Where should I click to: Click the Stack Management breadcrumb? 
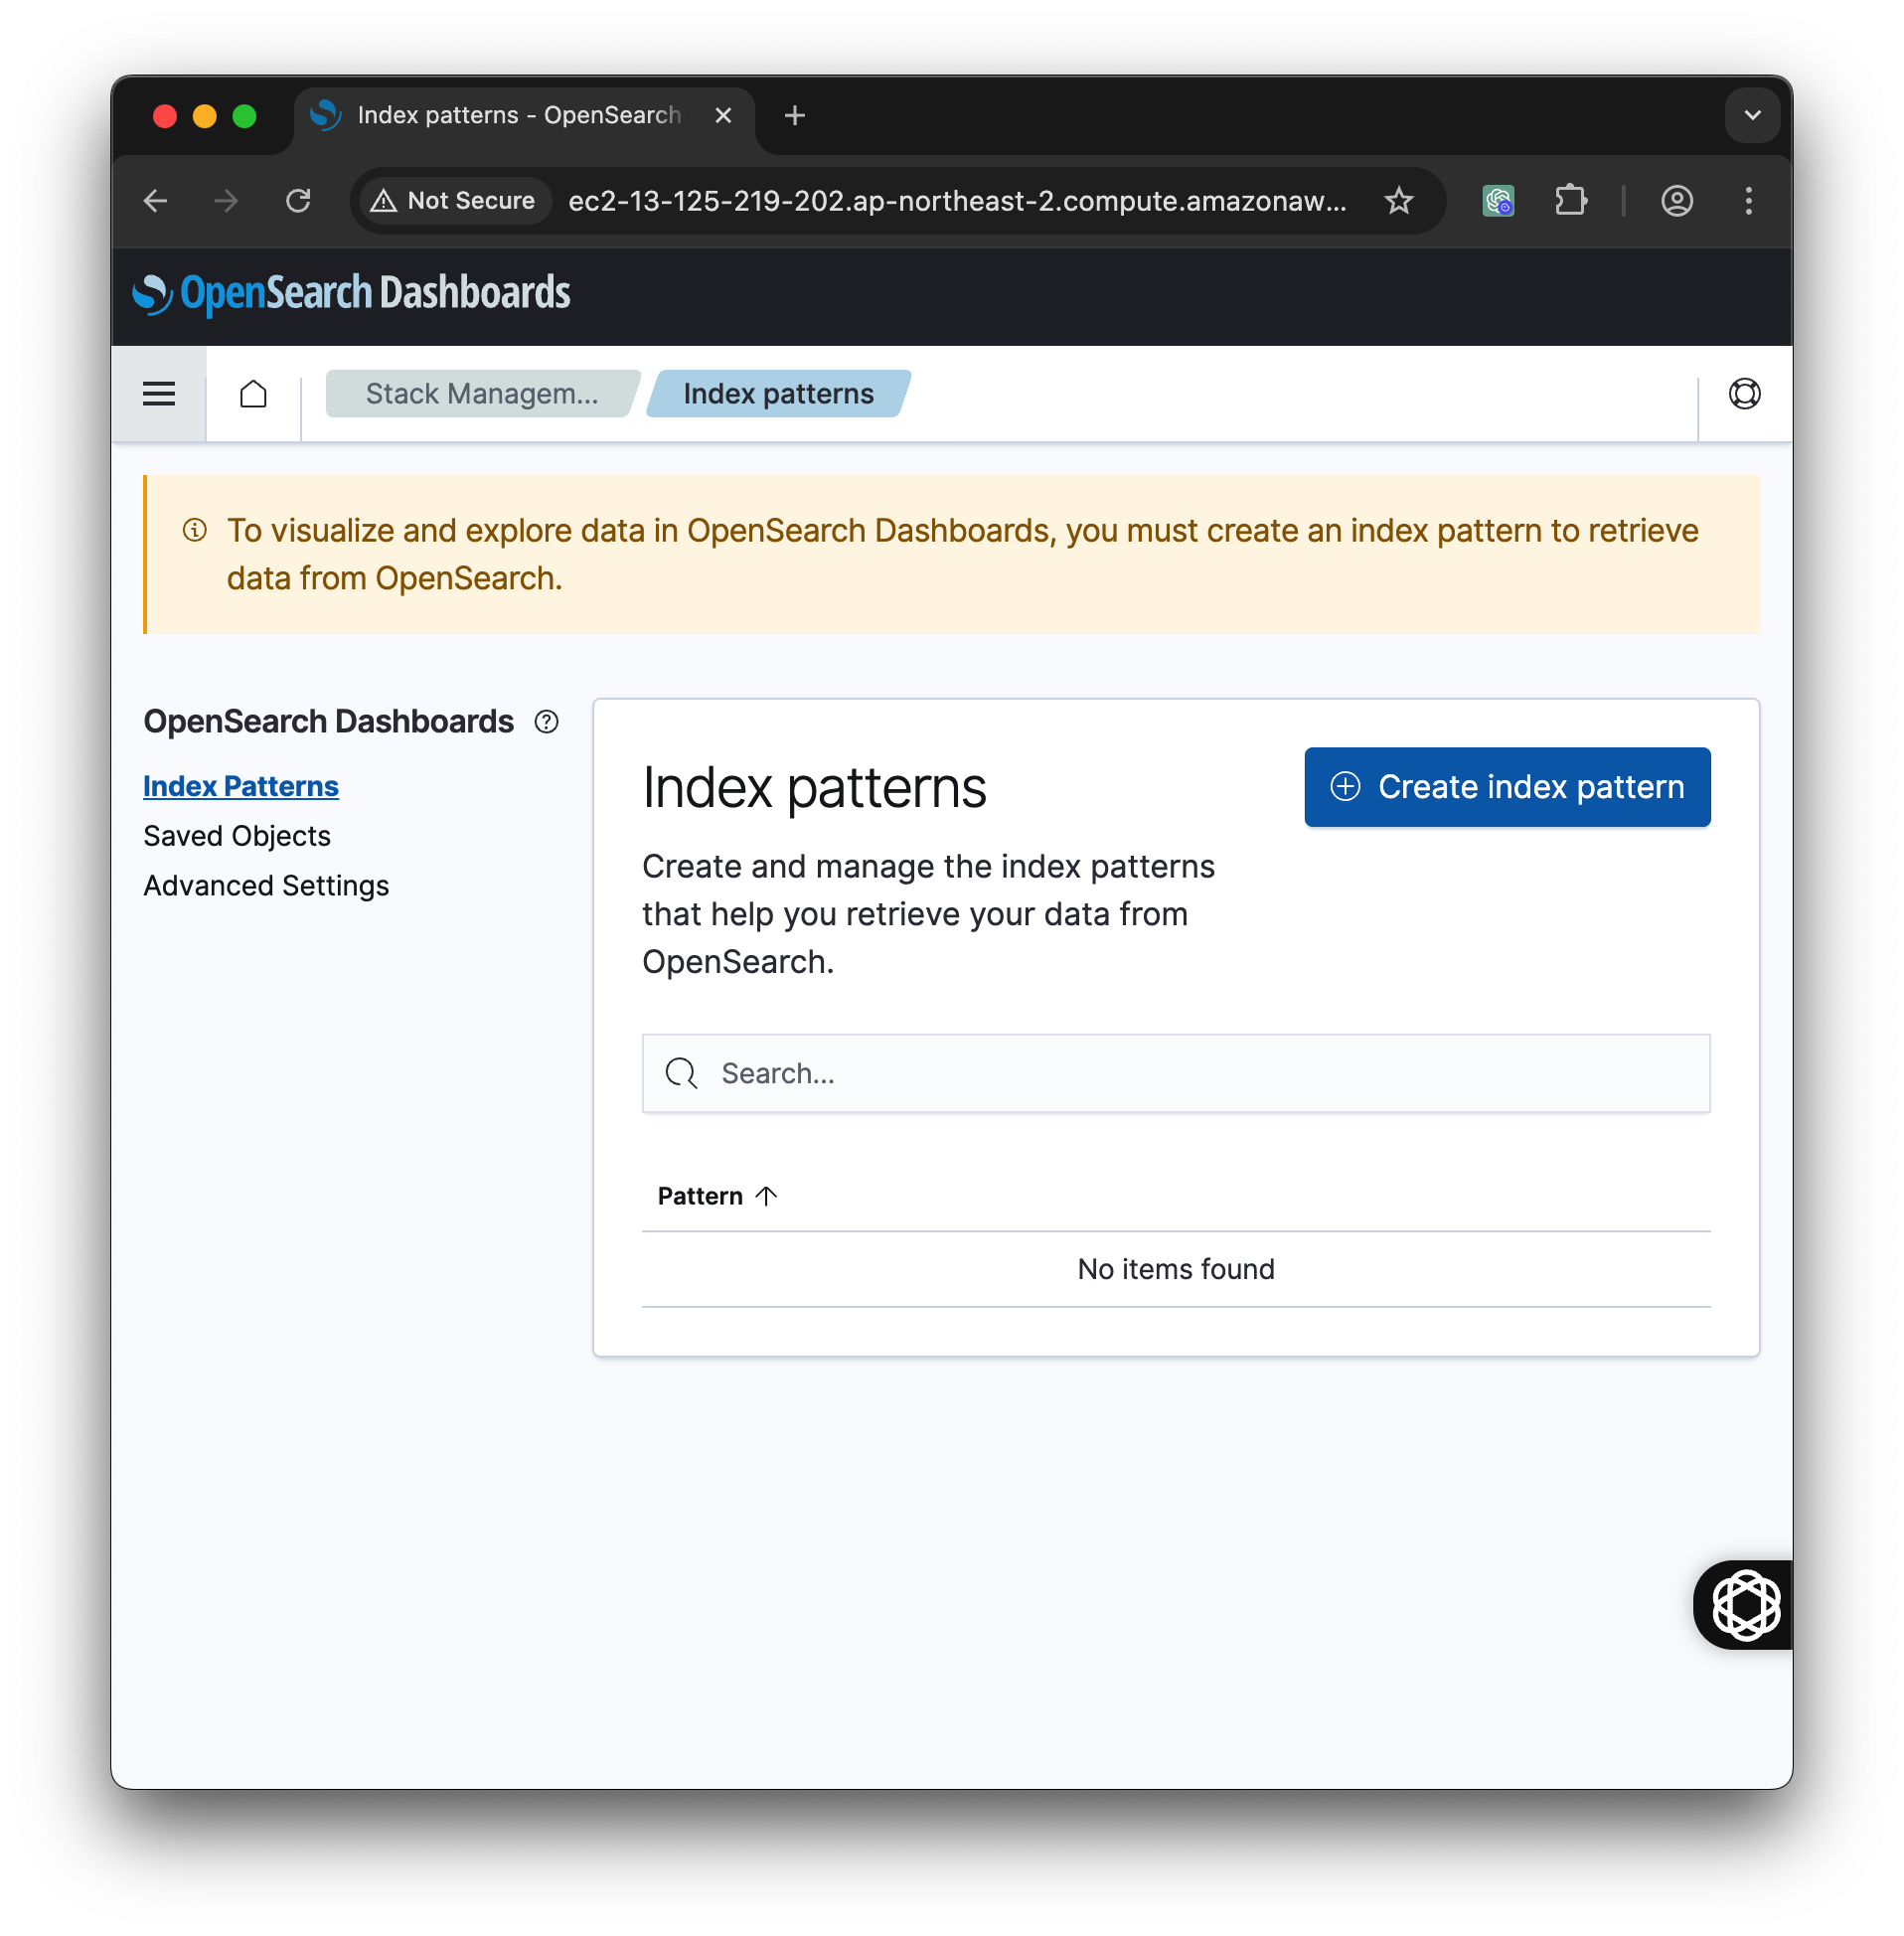(483, 394)
